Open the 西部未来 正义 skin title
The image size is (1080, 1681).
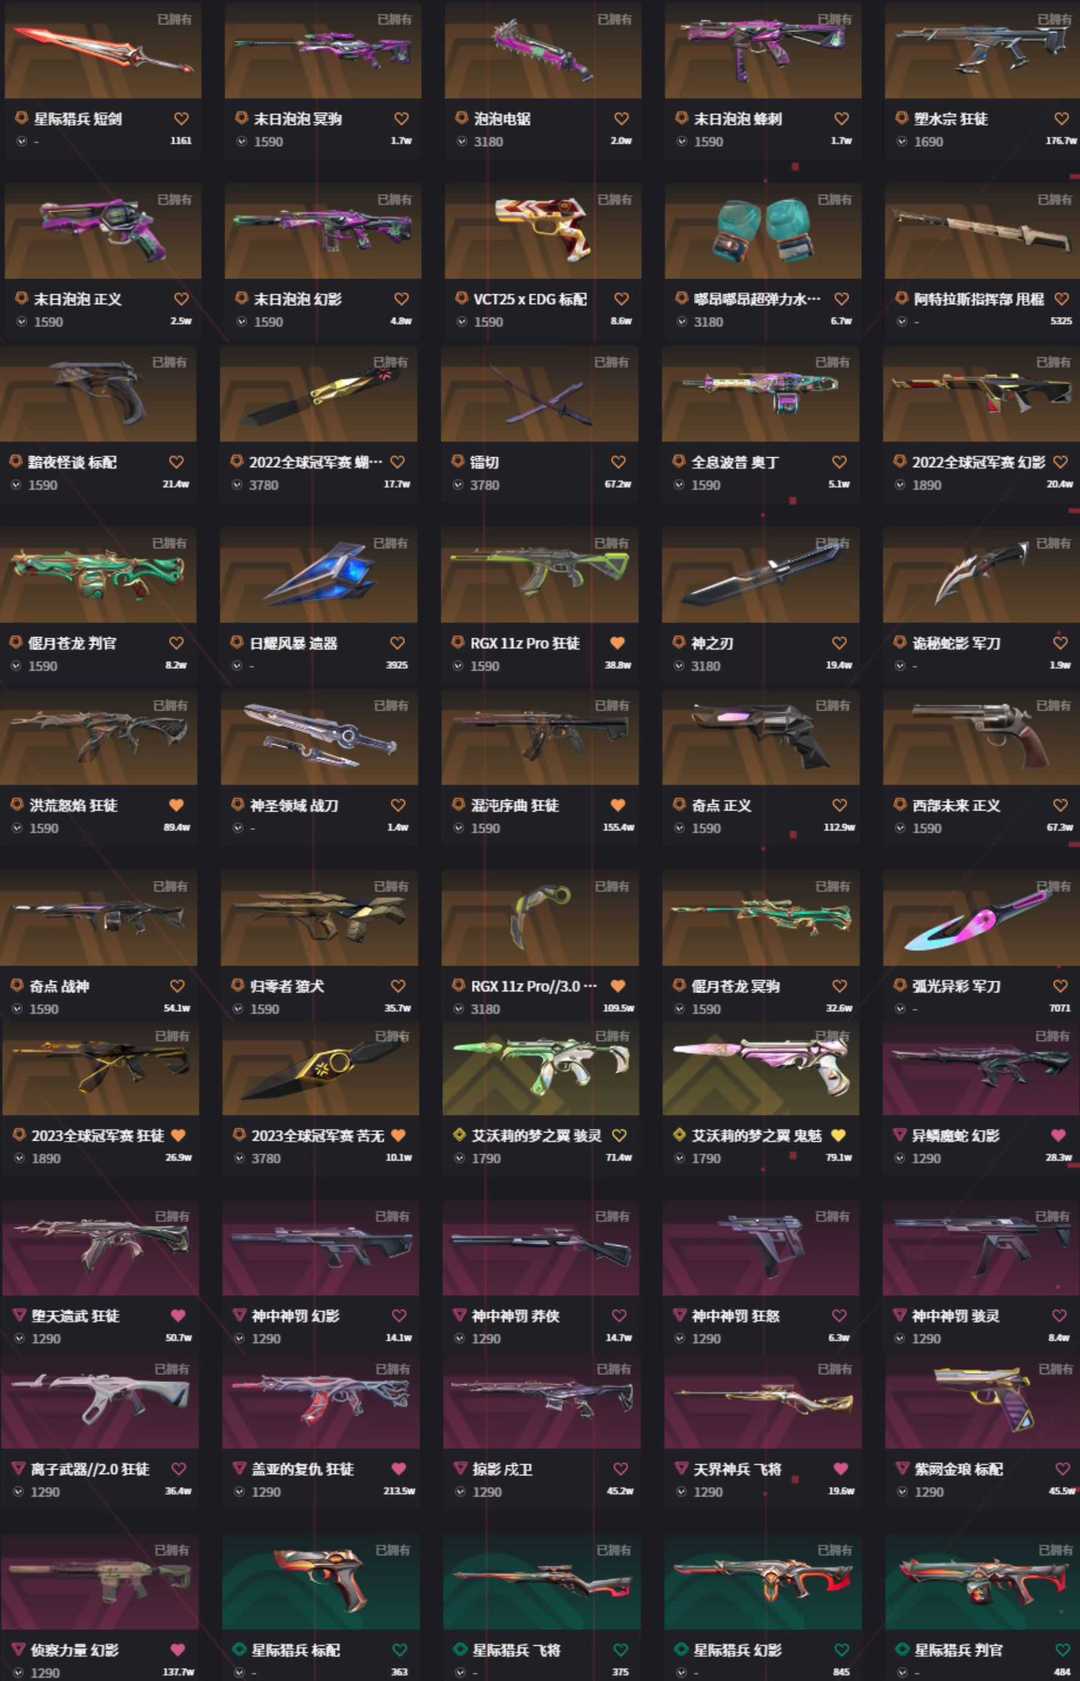pos(956,805)
